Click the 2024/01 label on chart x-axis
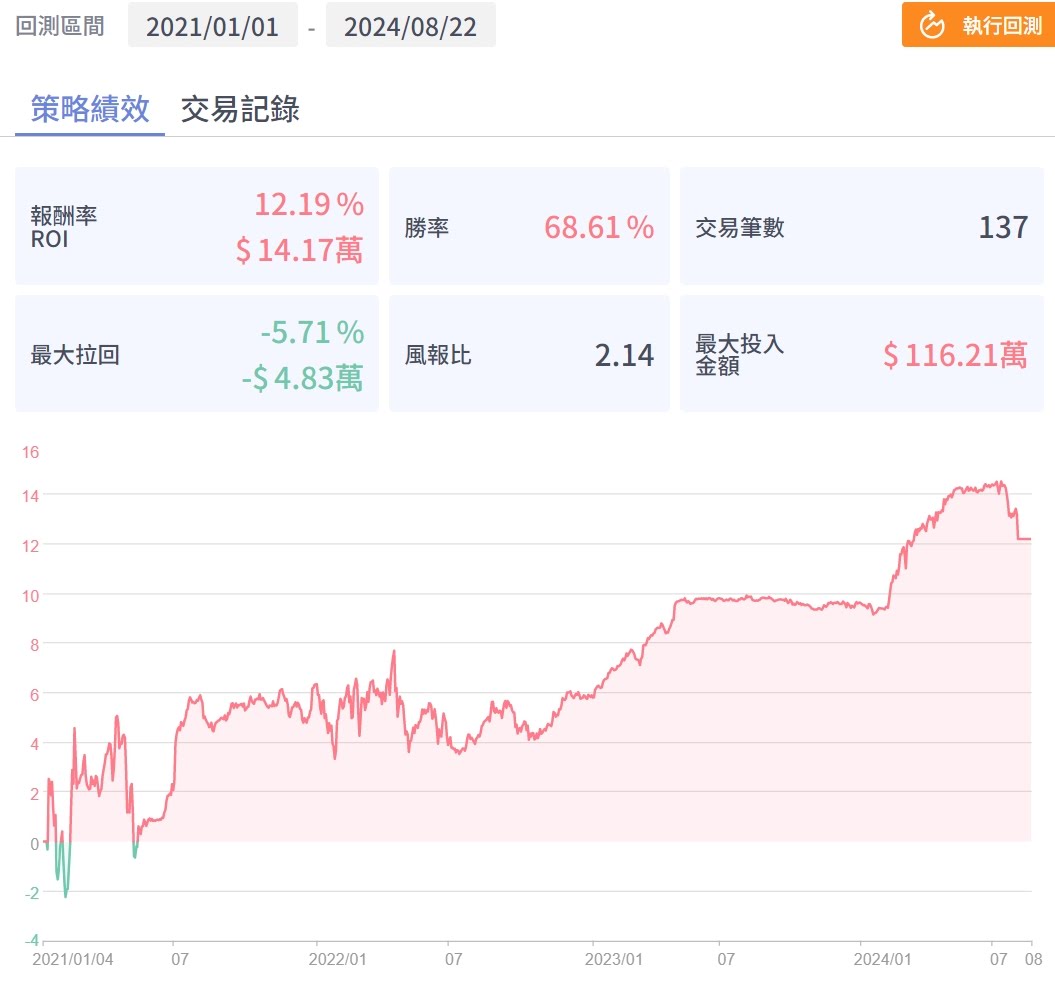Screen dimensions: 1055x986 tap(883, 959)
